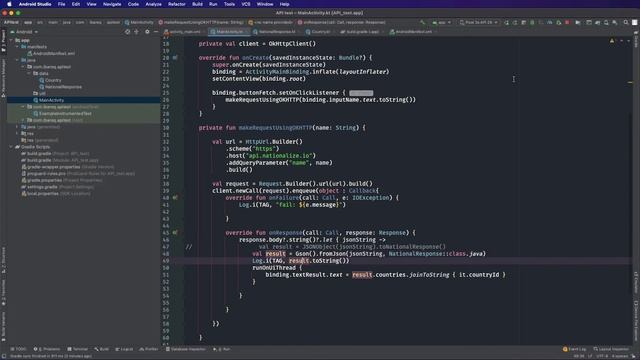
Task: Click the expand/collapse all icon in Project panel
Action: (136, 31)
